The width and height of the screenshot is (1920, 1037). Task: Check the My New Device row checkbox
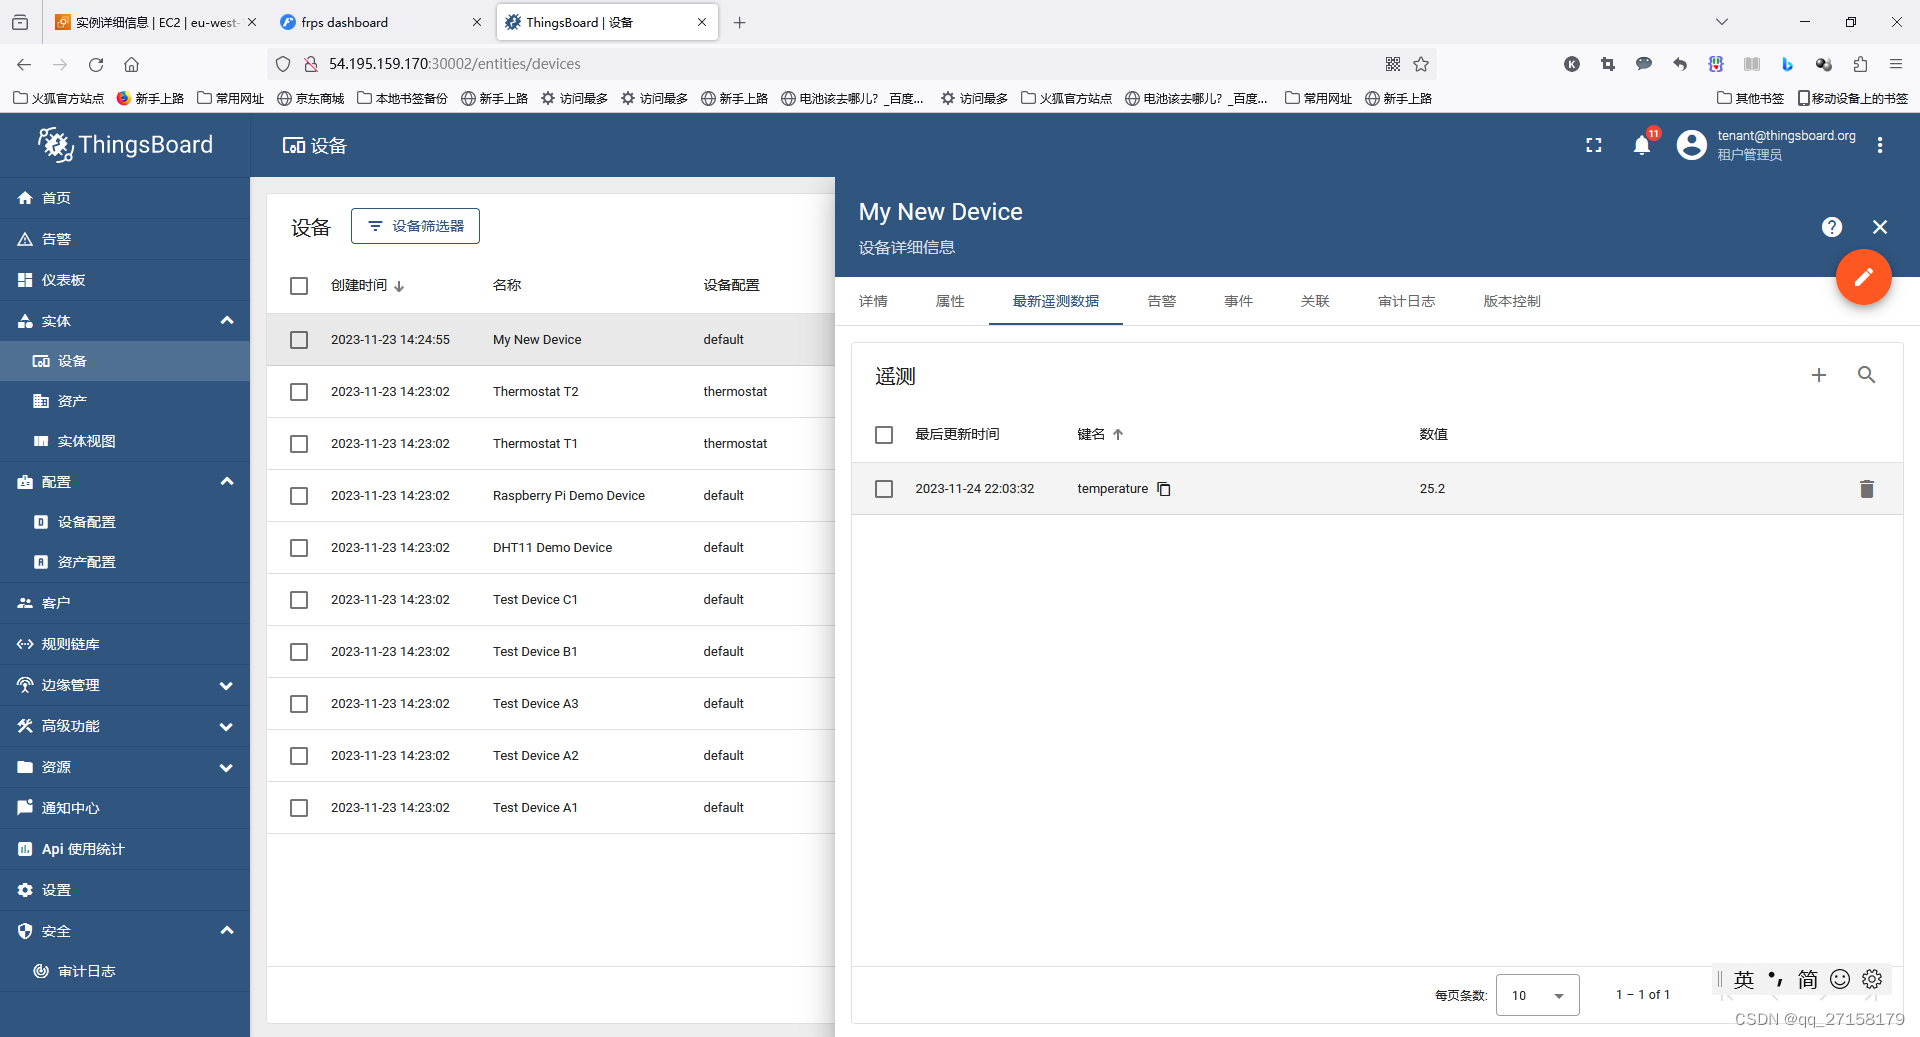tap(299, 340)
